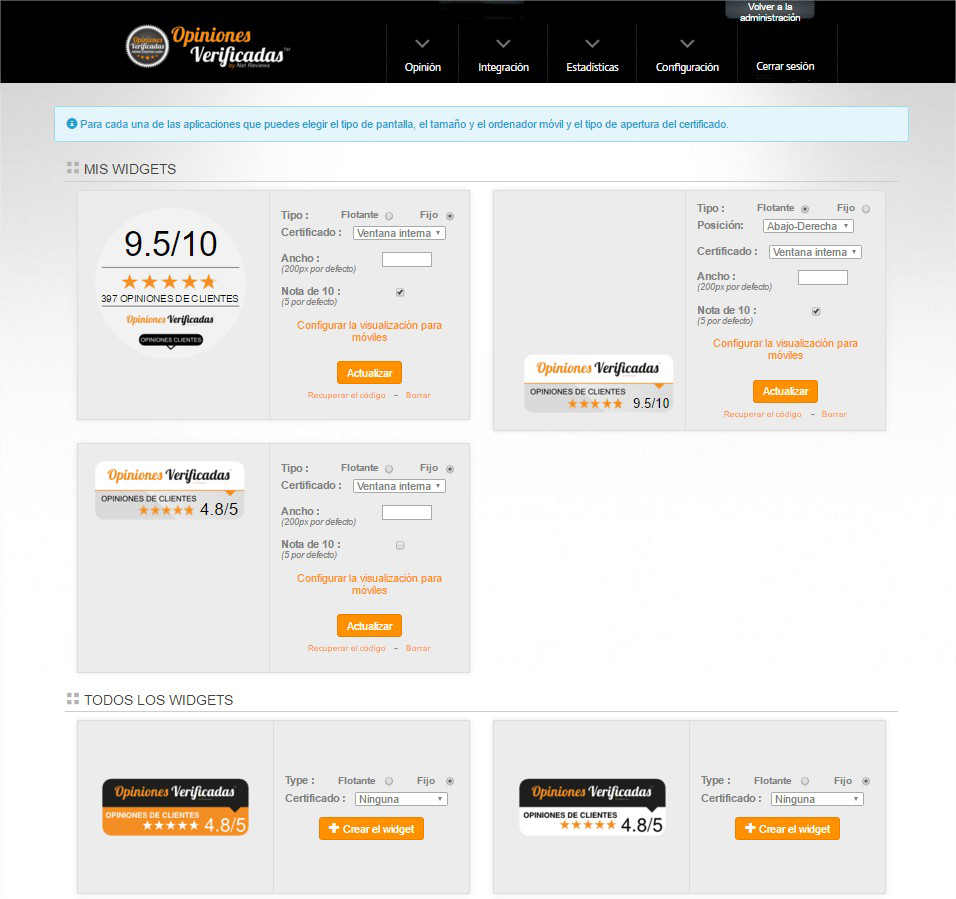Open the Estadísticas menu
956x899 pixels.
(592, 55)
